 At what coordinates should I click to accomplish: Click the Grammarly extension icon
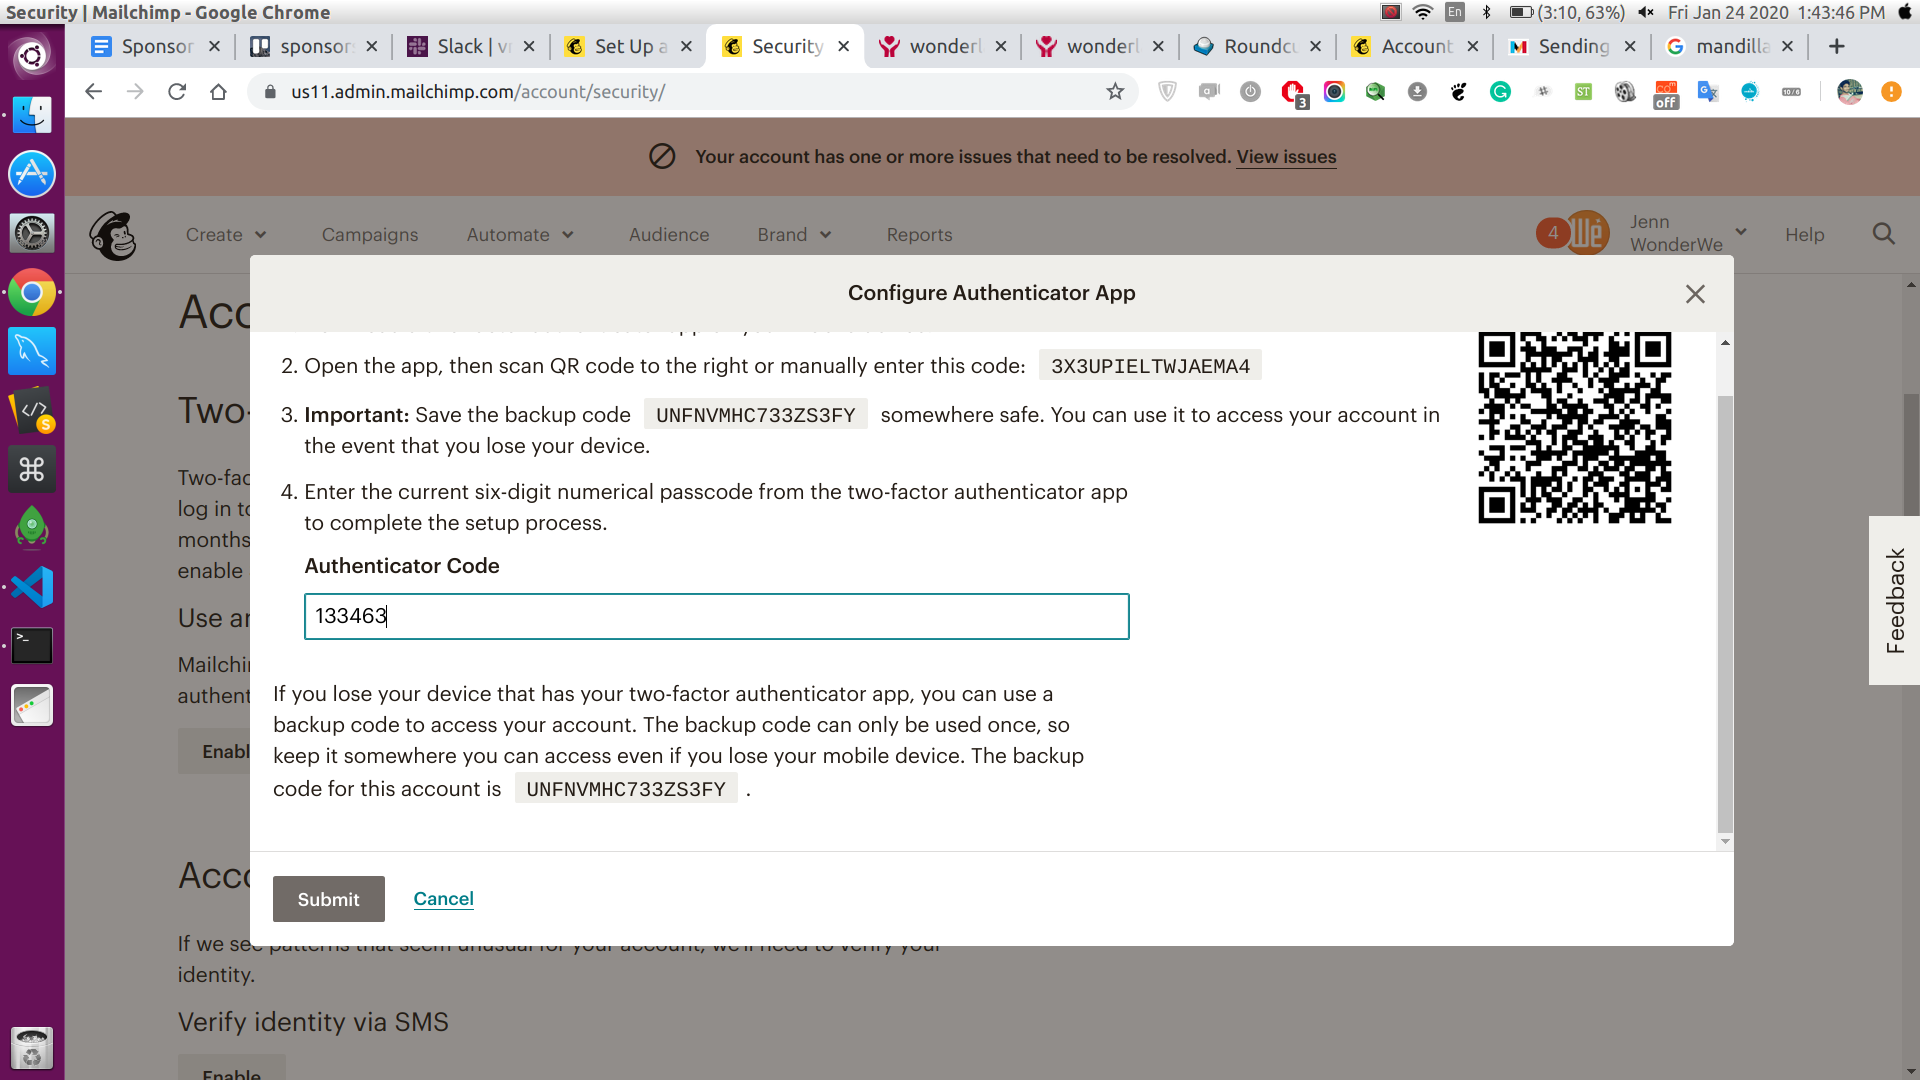coord(1500,92)
